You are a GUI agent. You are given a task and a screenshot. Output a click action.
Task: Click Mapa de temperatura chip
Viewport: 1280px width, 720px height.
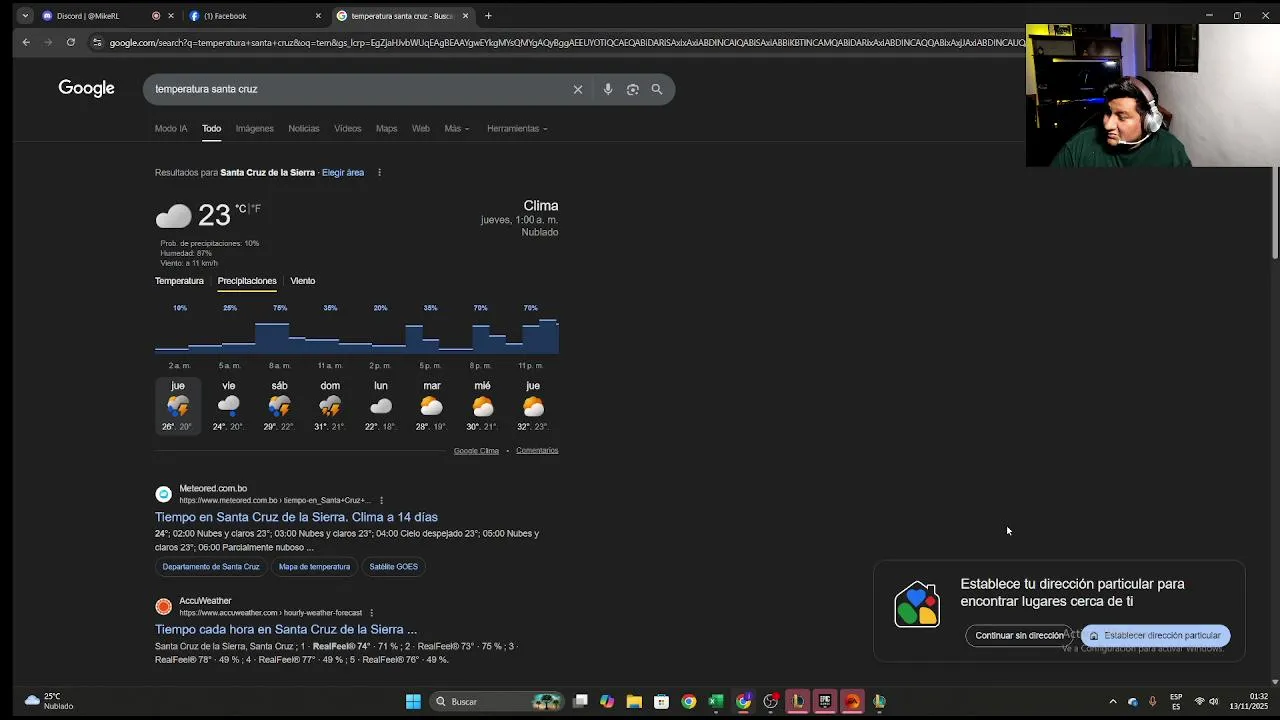314,567
